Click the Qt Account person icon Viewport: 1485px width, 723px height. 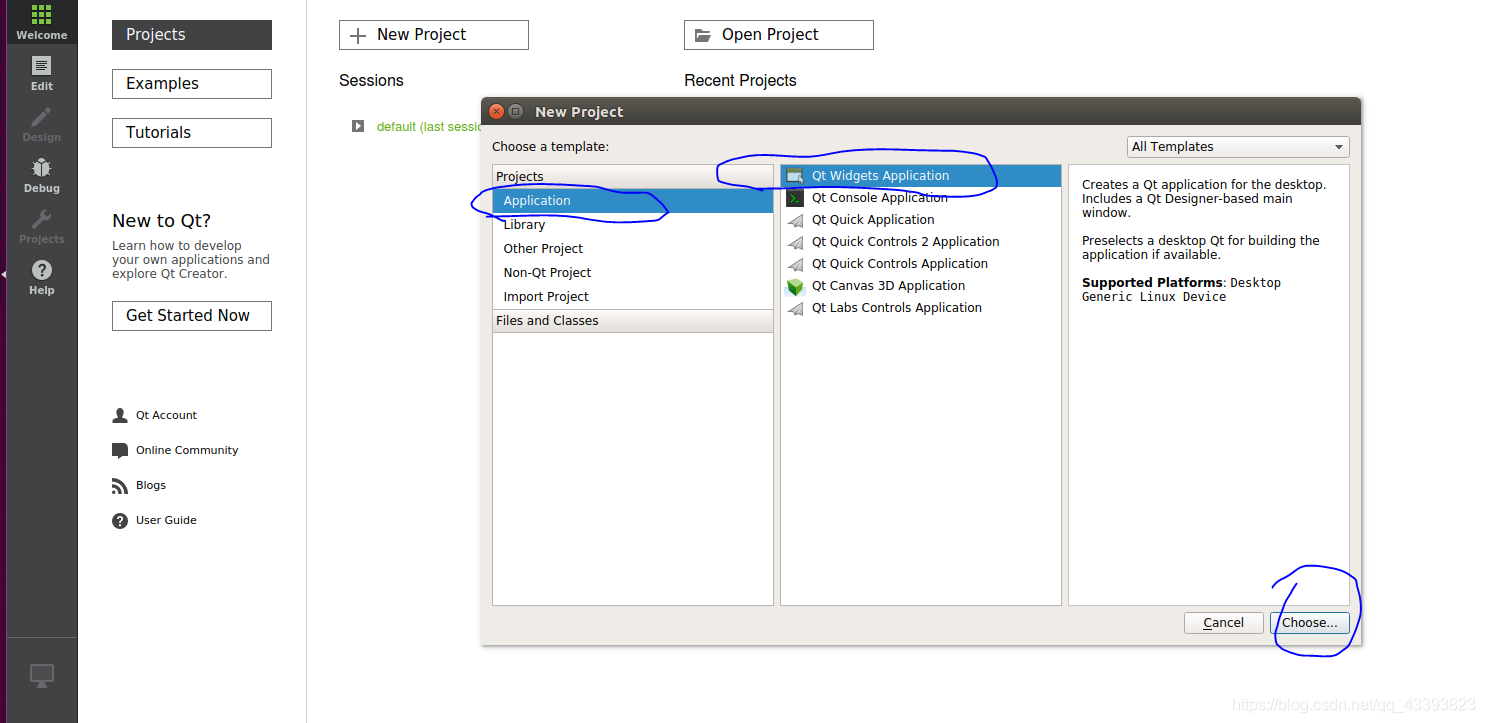point(120,415)
